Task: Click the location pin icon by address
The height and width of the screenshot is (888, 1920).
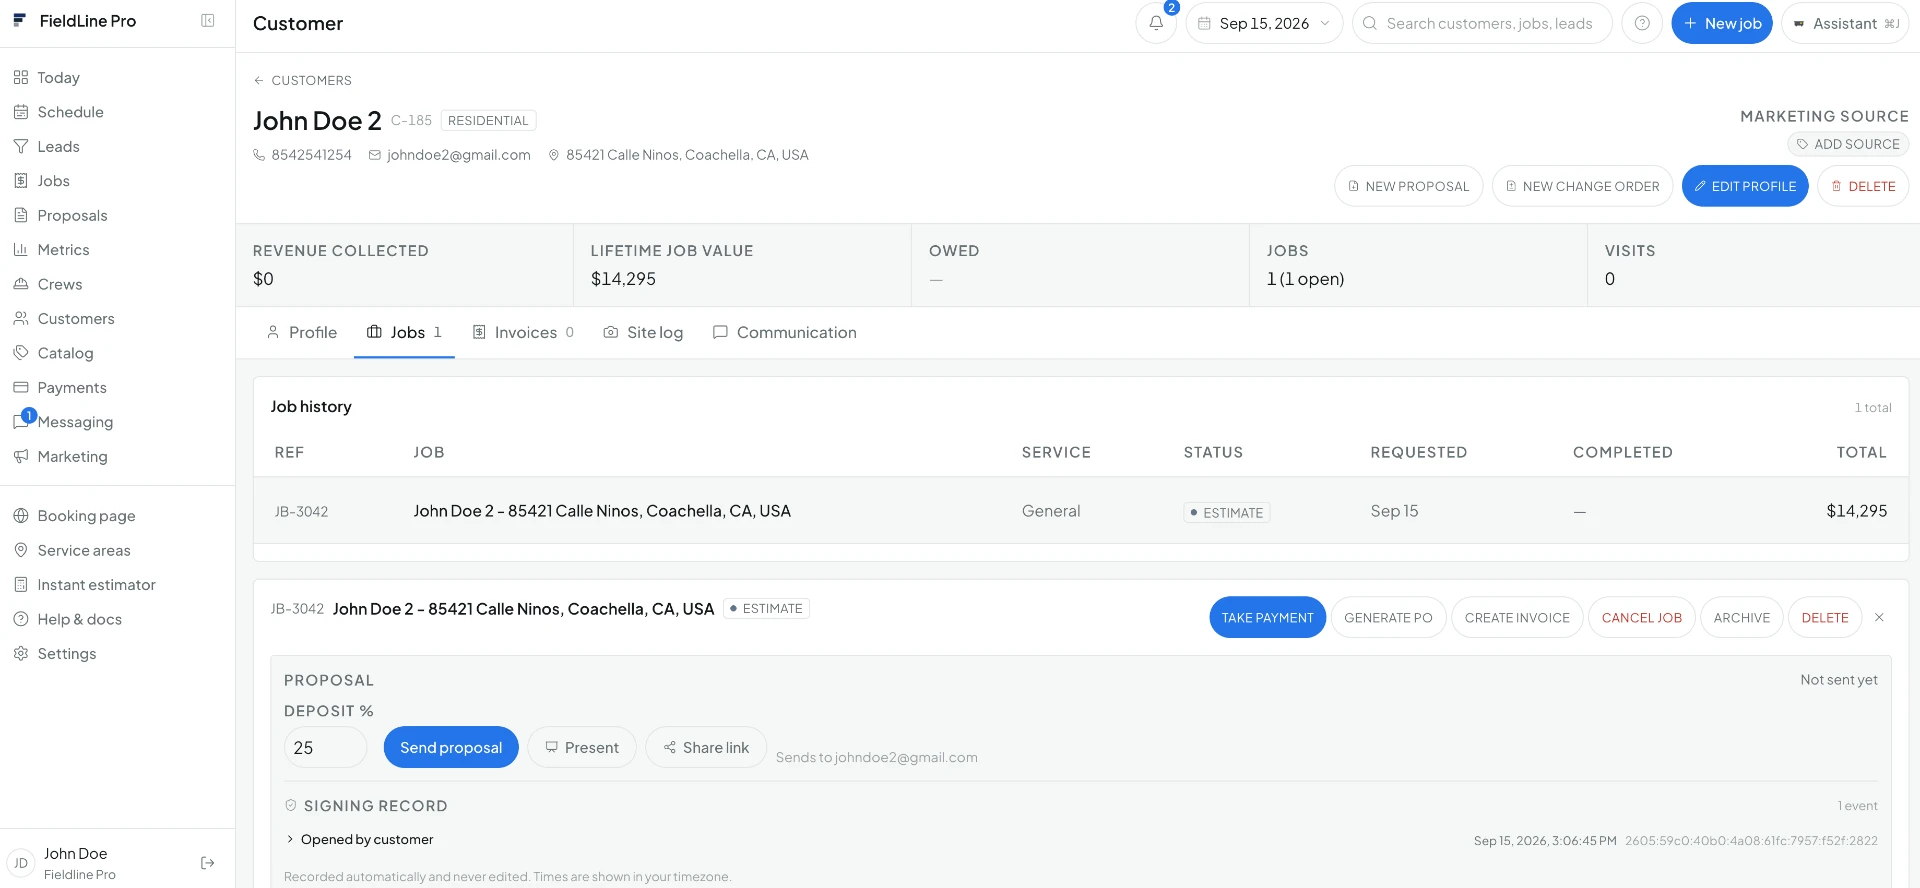Action: [553, 155]
